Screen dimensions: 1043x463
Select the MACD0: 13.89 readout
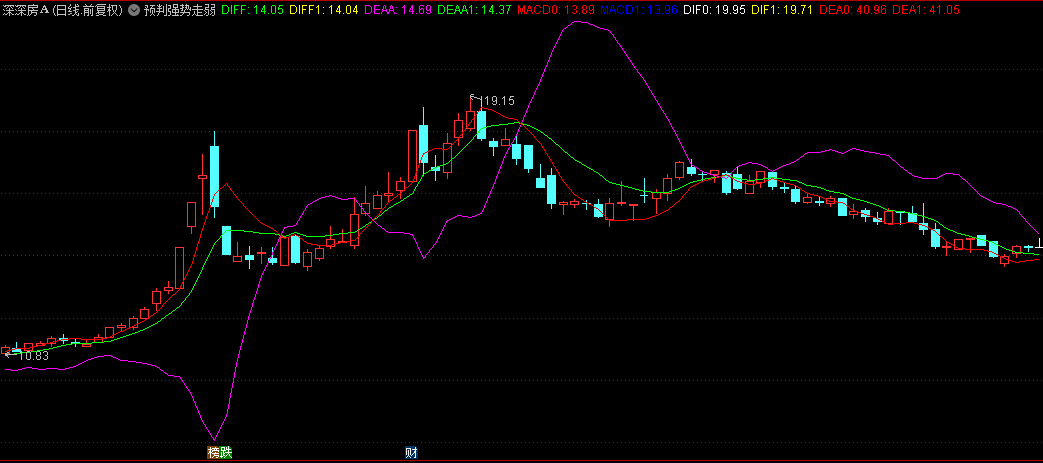(x=555, y=11)
